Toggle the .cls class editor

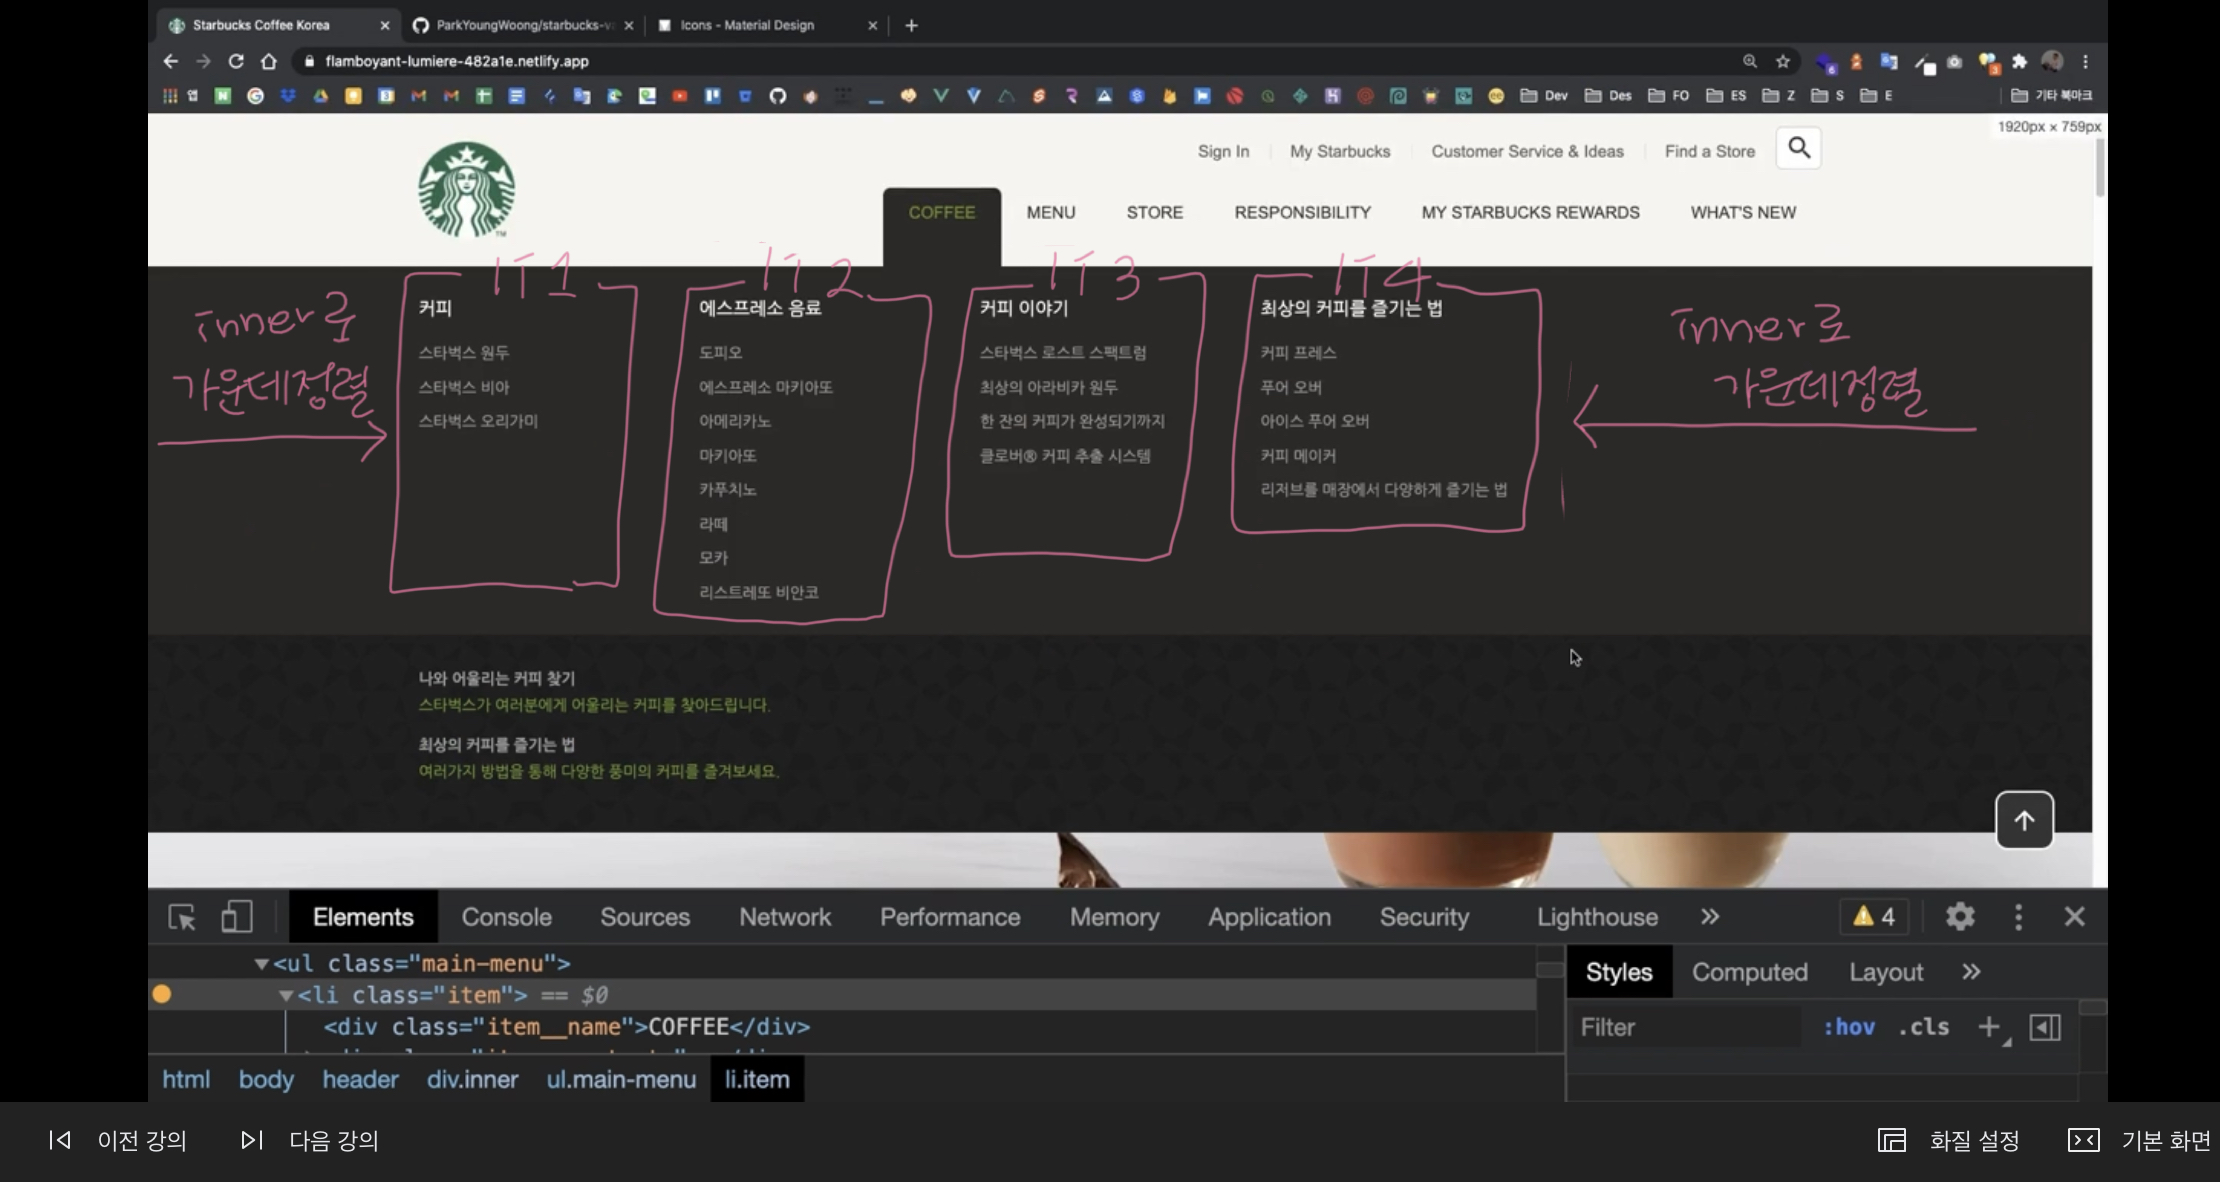click(1923, 1027)
